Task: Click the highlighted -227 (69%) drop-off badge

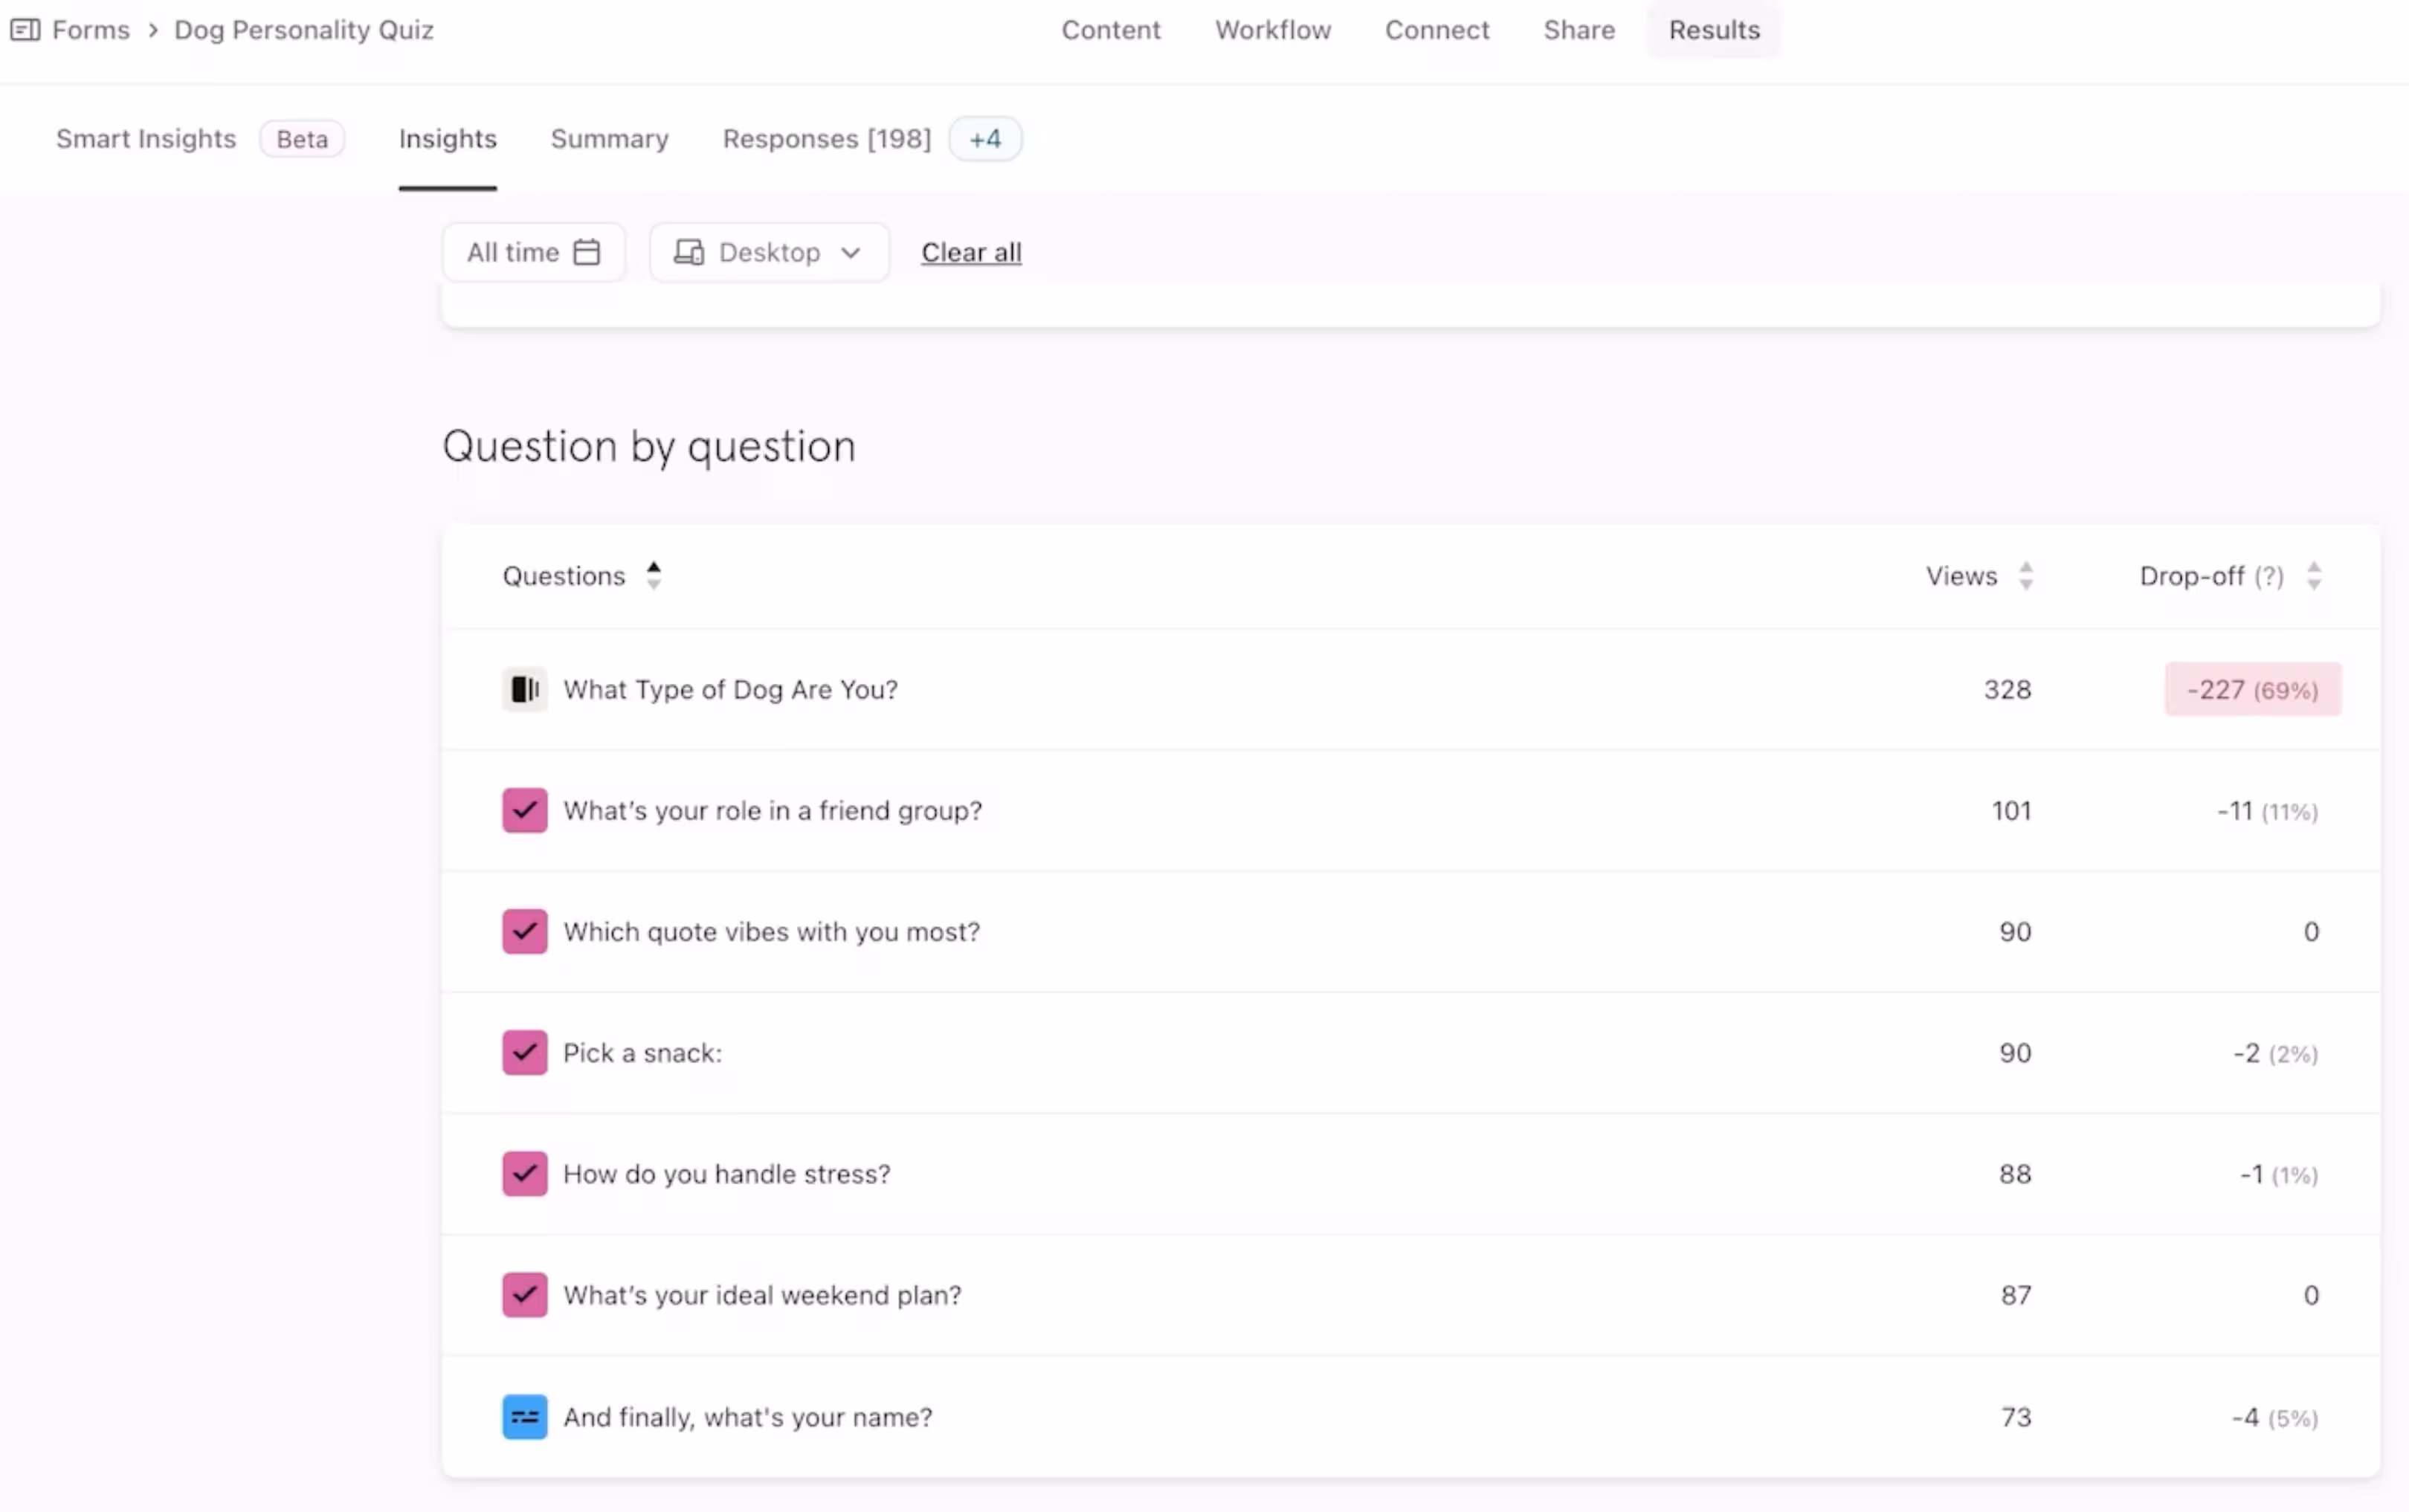Action: (x=2252, y=690)
